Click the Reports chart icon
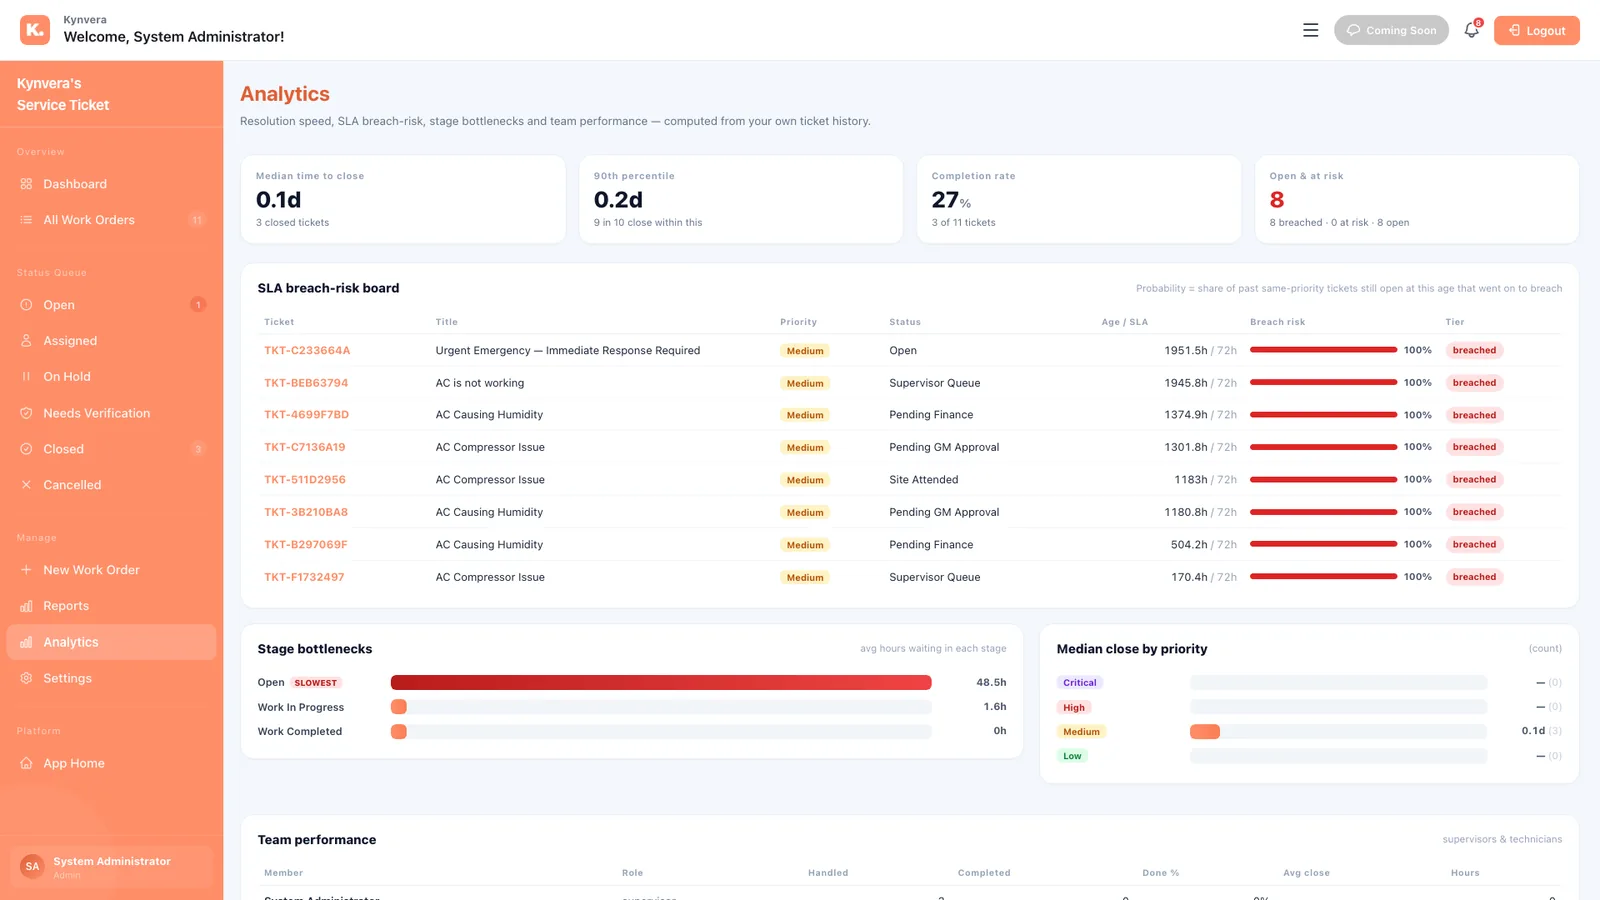Viewport: 1600px width, 900px height. click(26, 606)
